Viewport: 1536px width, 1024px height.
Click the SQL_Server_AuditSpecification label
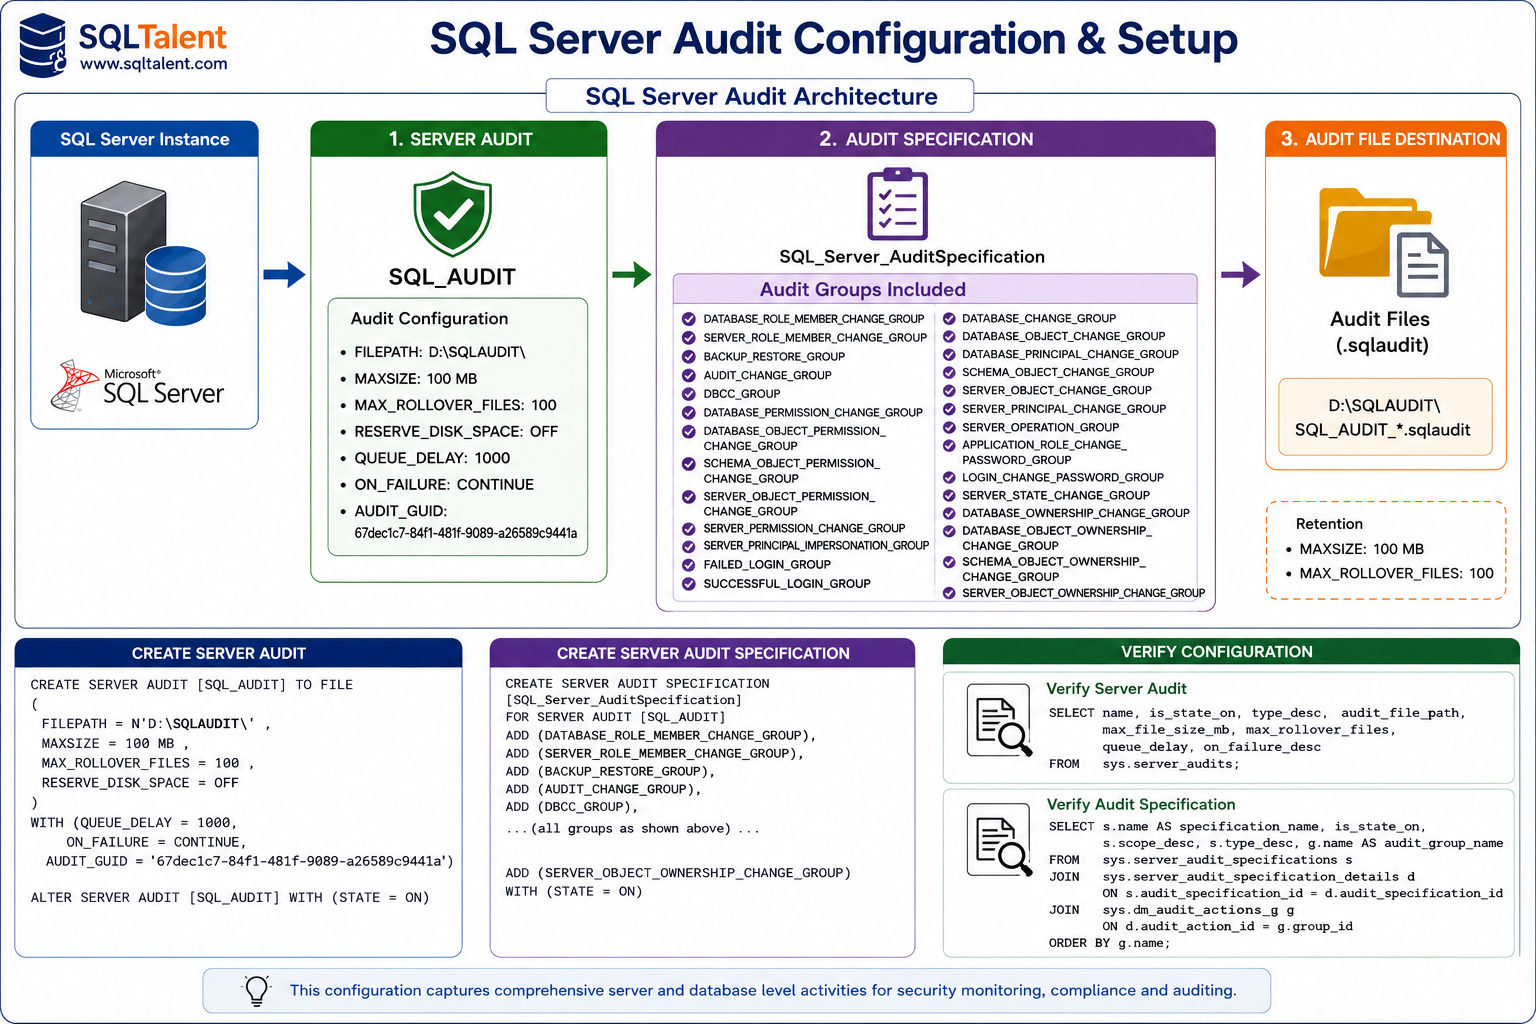pyautogui.click(x=912, y=257)
